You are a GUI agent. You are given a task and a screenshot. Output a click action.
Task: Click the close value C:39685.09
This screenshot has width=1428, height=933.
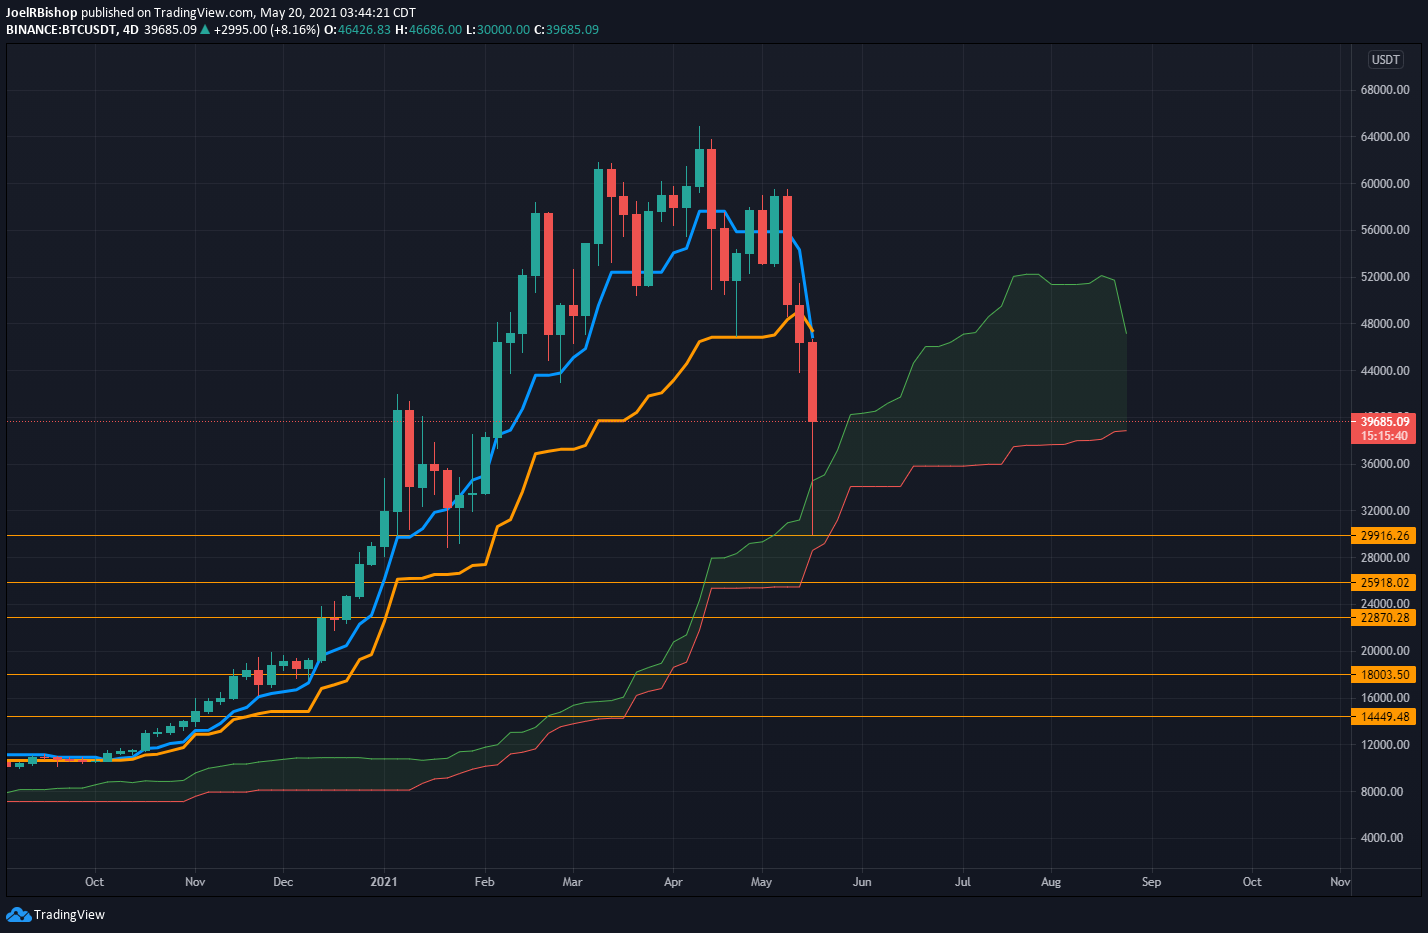point(566,30)
